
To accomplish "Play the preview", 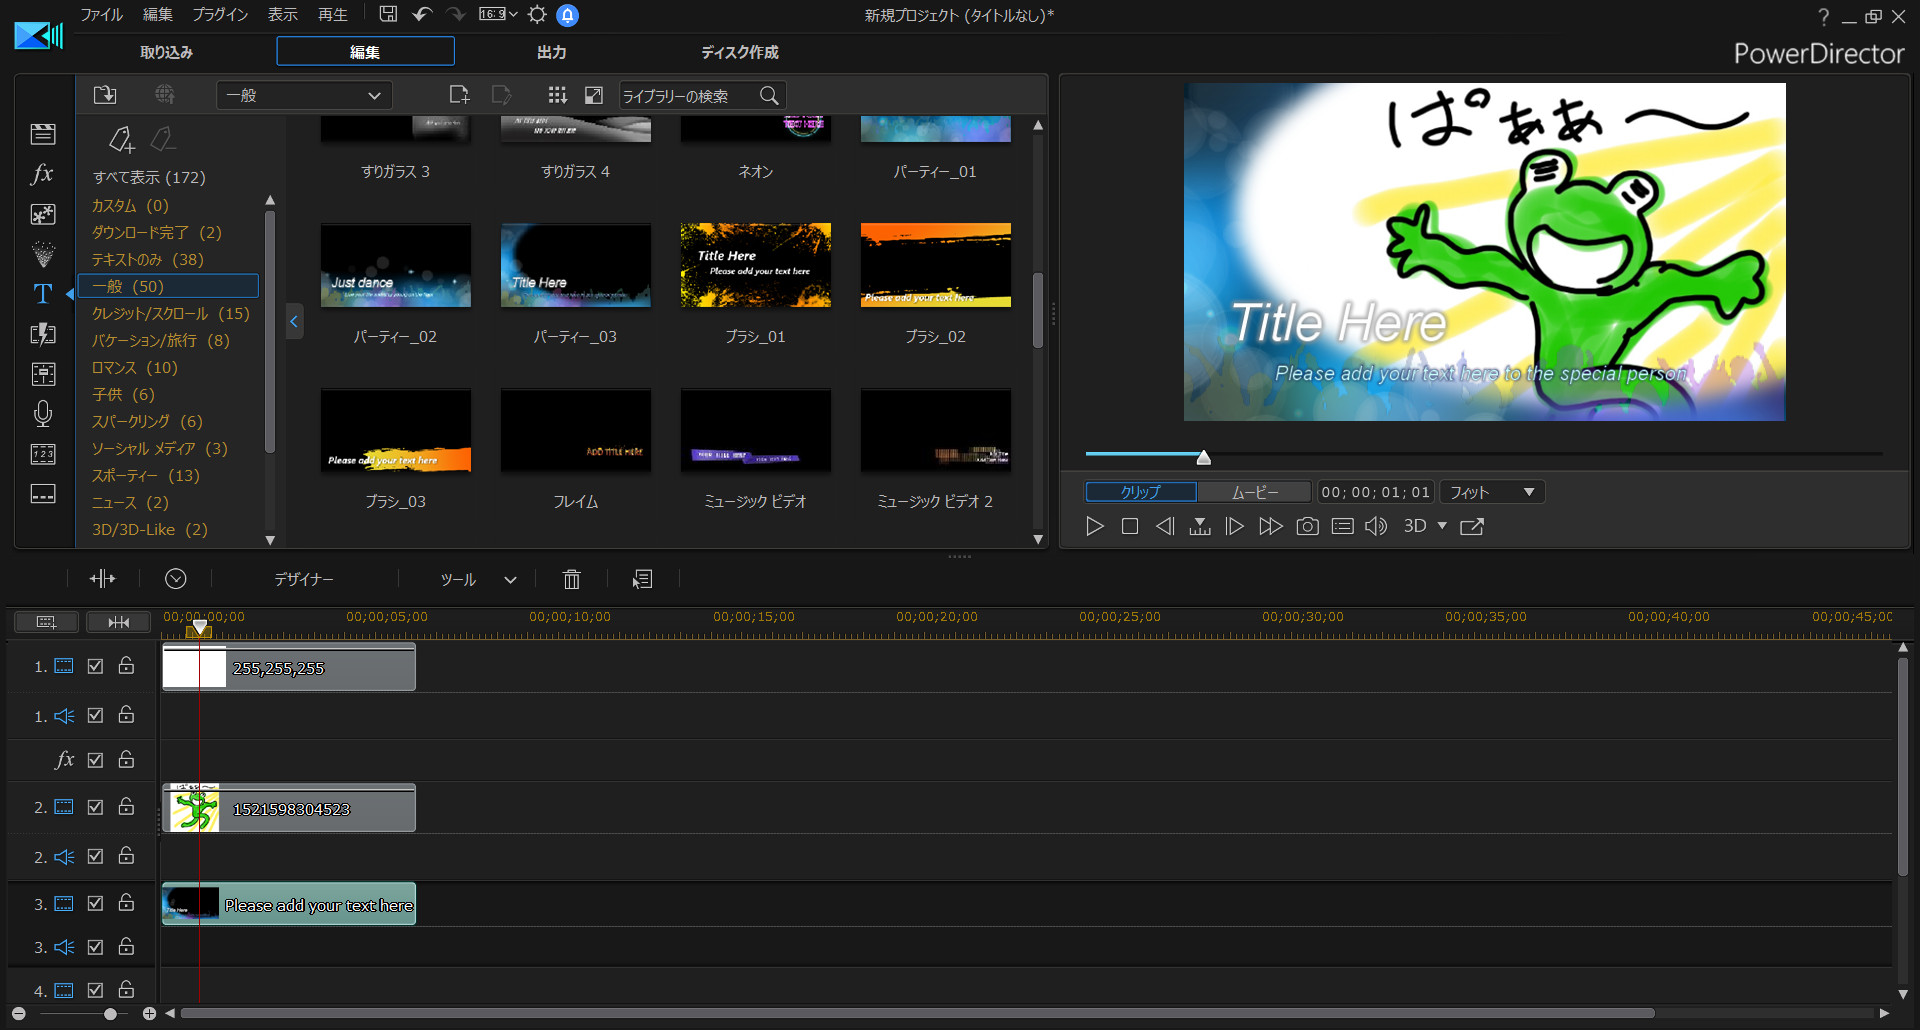I will [1095, 526].
